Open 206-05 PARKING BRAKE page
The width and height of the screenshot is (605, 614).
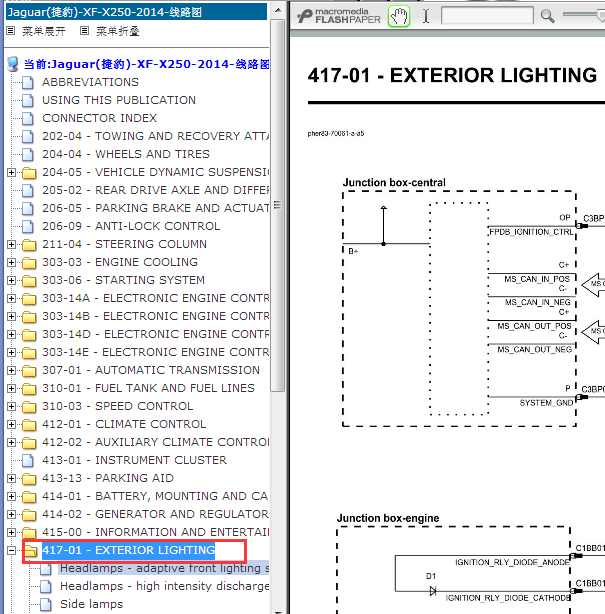click(x=155, y=208)
